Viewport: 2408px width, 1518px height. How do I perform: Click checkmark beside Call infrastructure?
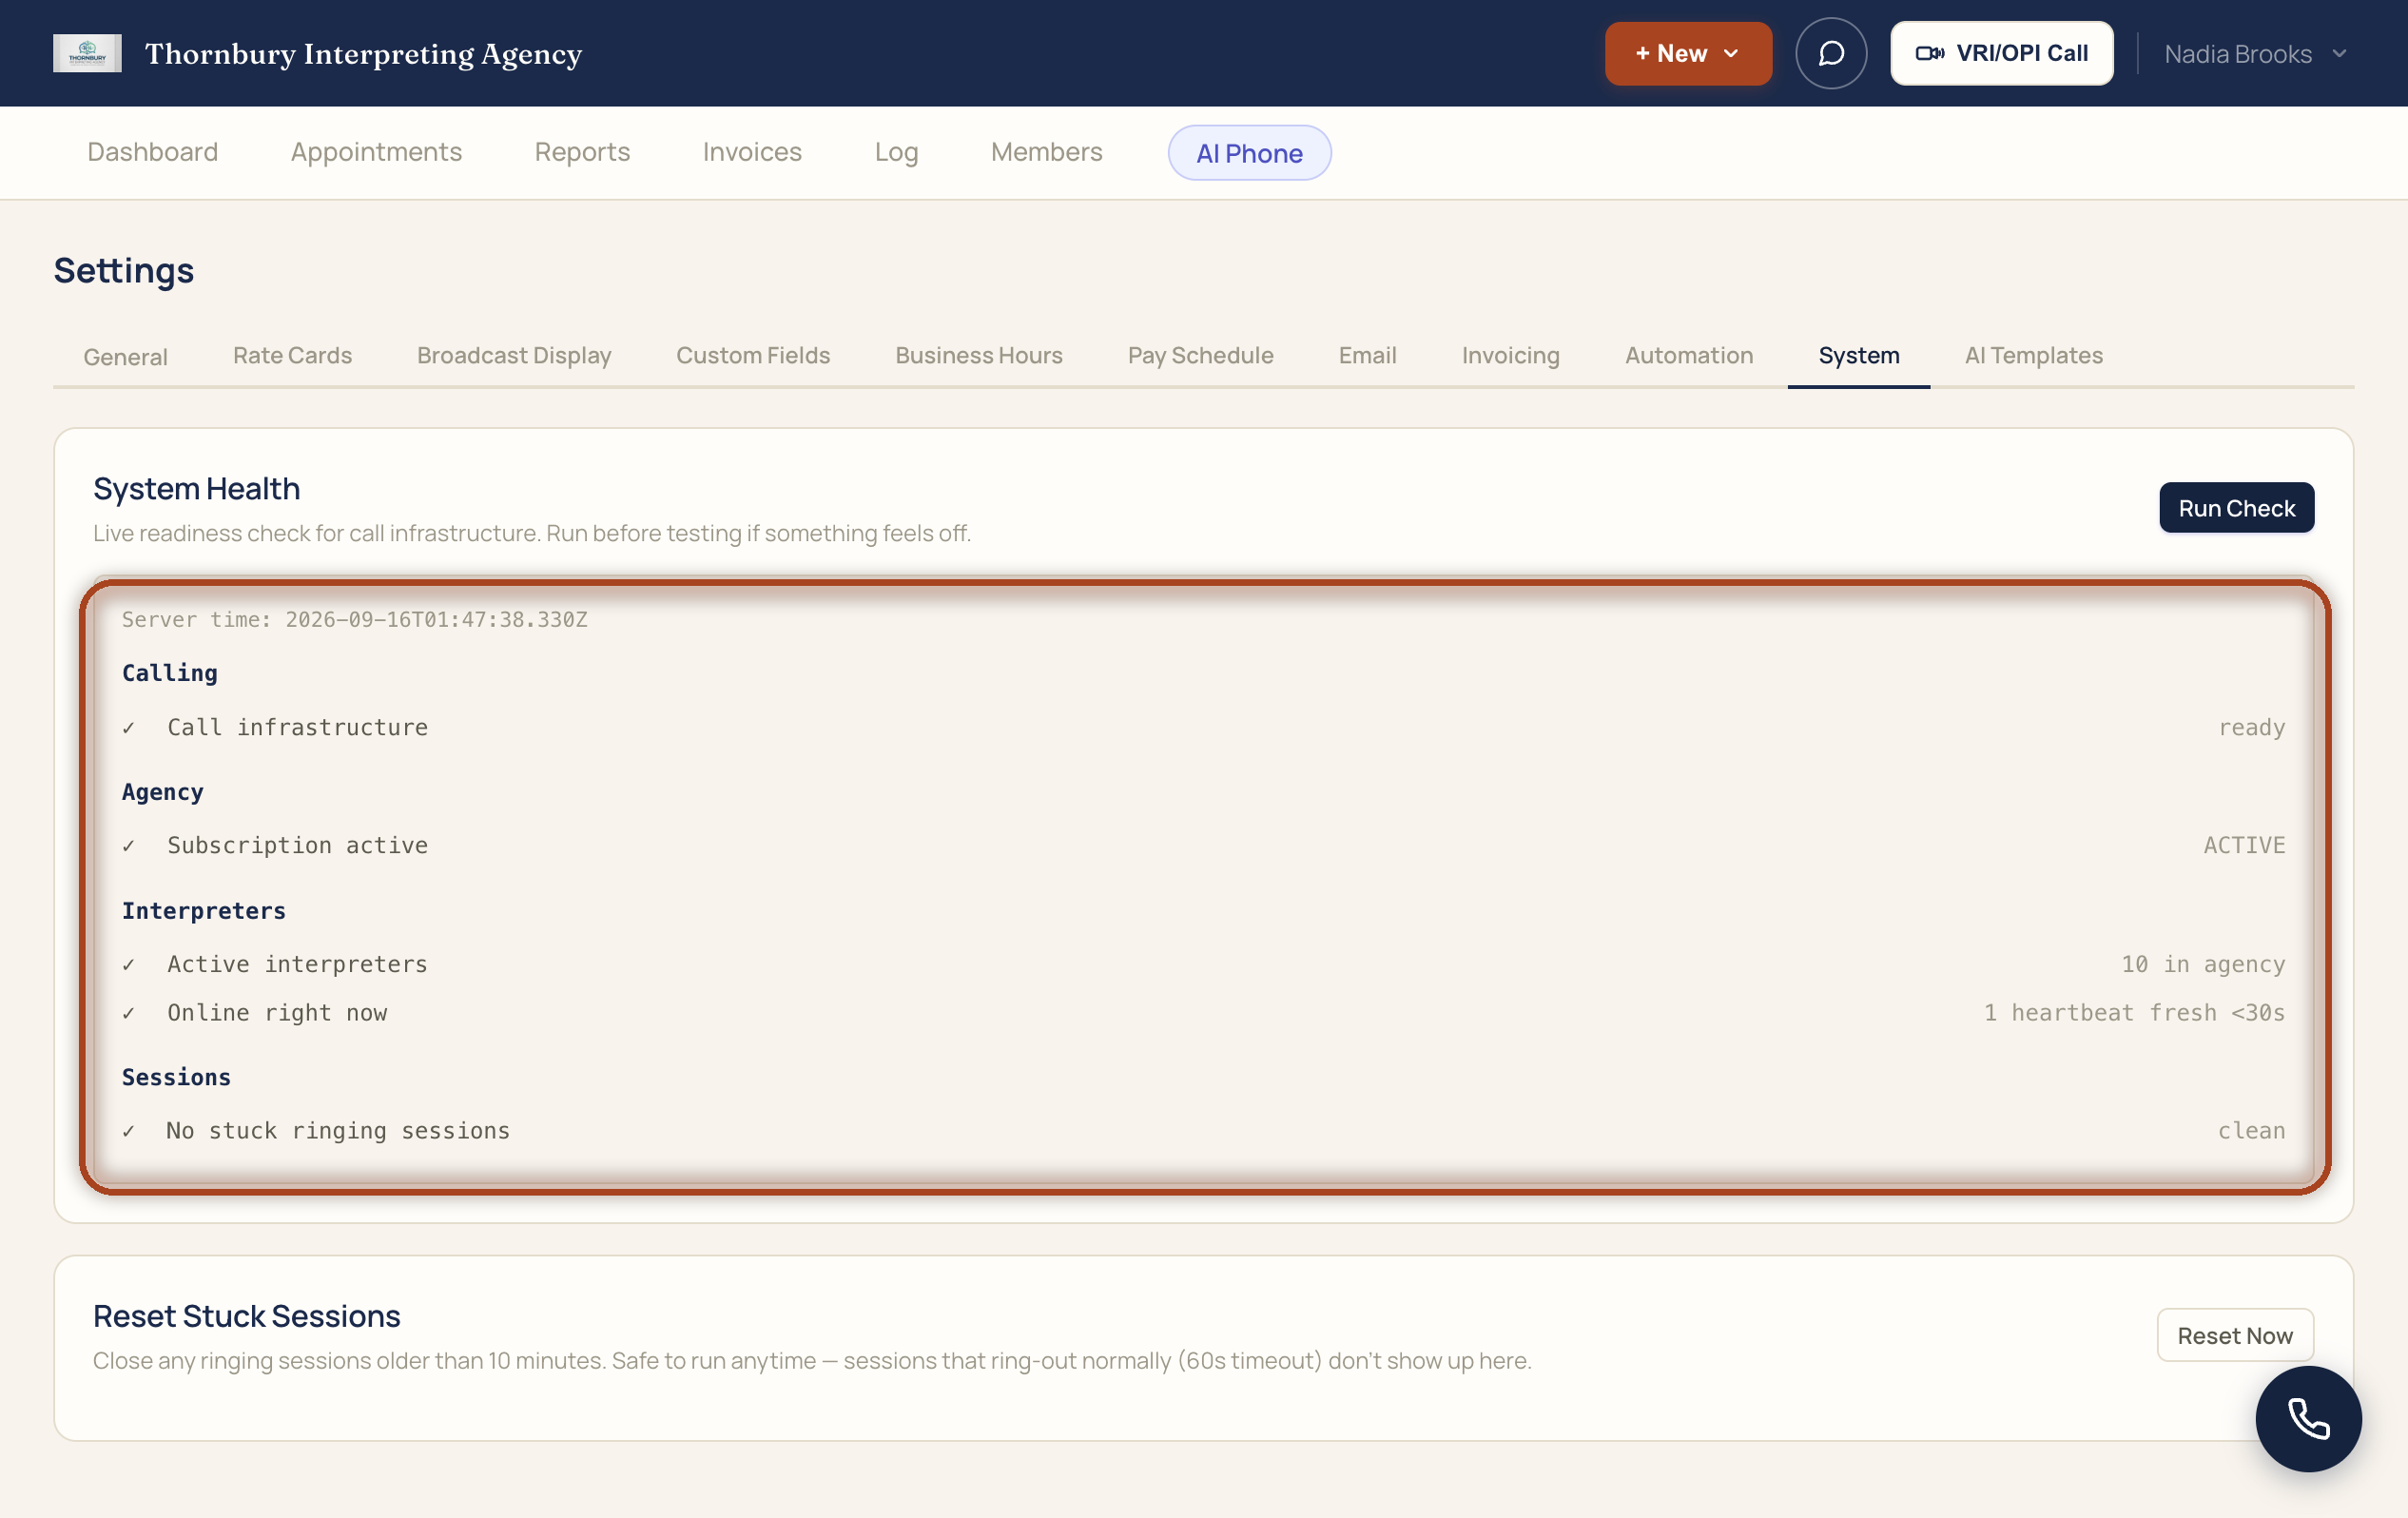point(129,728)
